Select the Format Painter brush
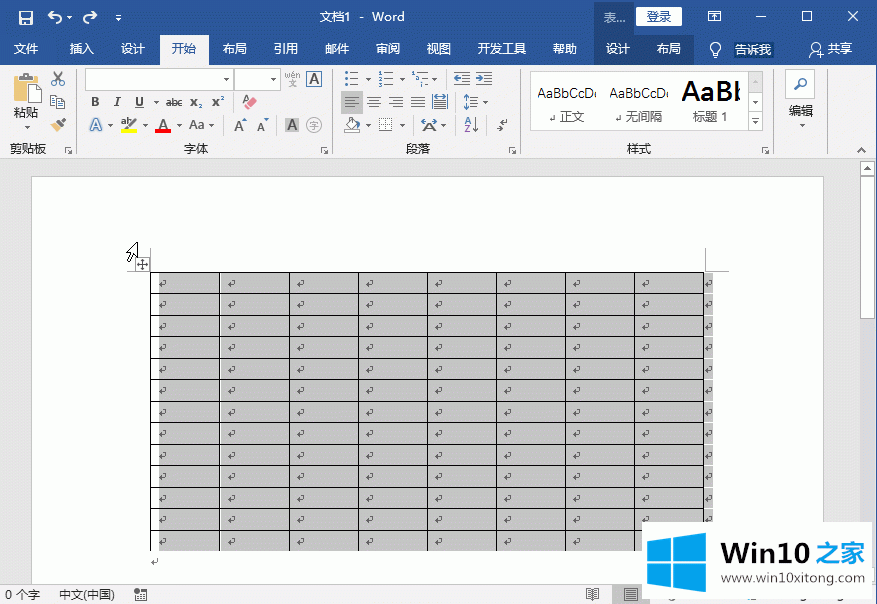 (58, 124)
